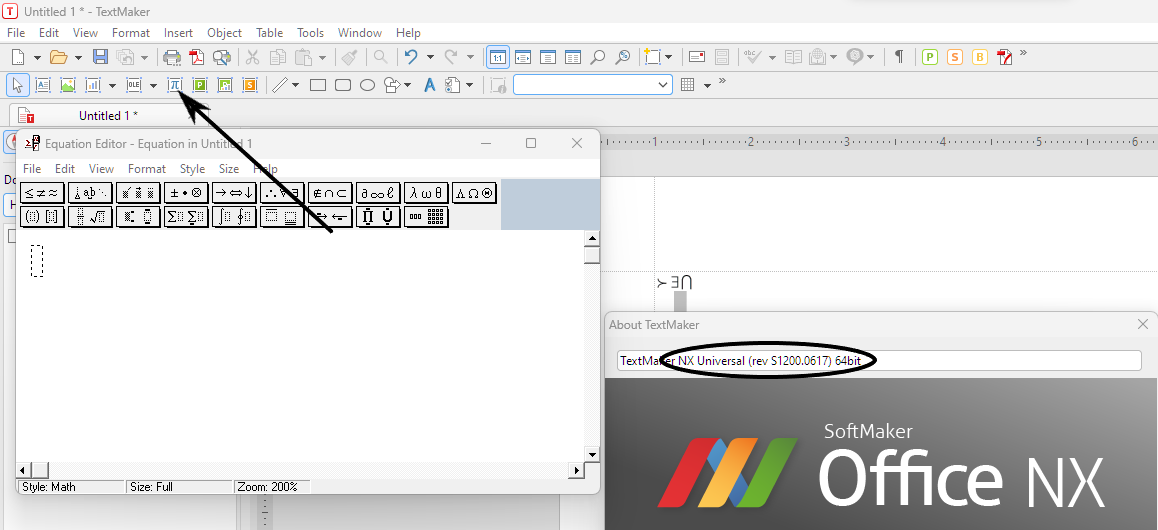Click the yellow B icon at toolbar end
Screen dimensions: 1158x530
coord(980,57)
